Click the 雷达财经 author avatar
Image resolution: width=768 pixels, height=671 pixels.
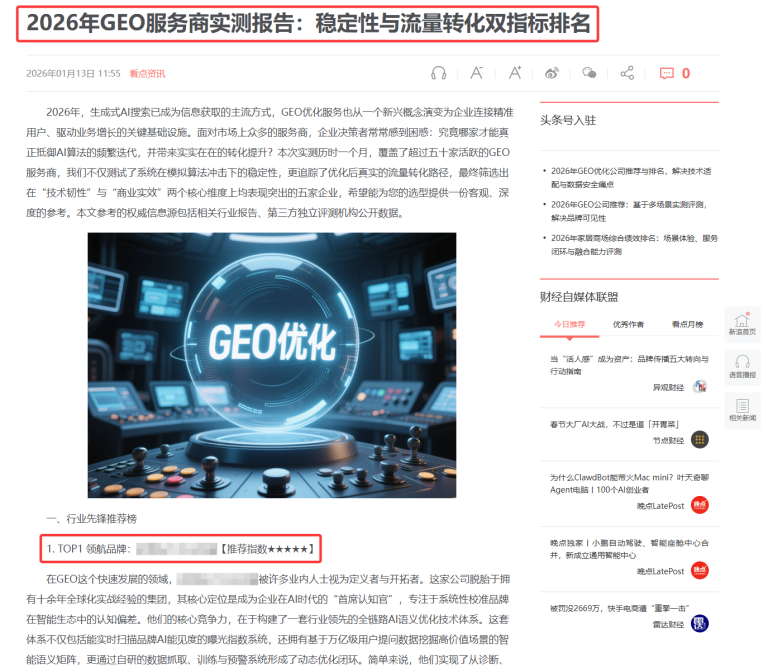[700, 623]
